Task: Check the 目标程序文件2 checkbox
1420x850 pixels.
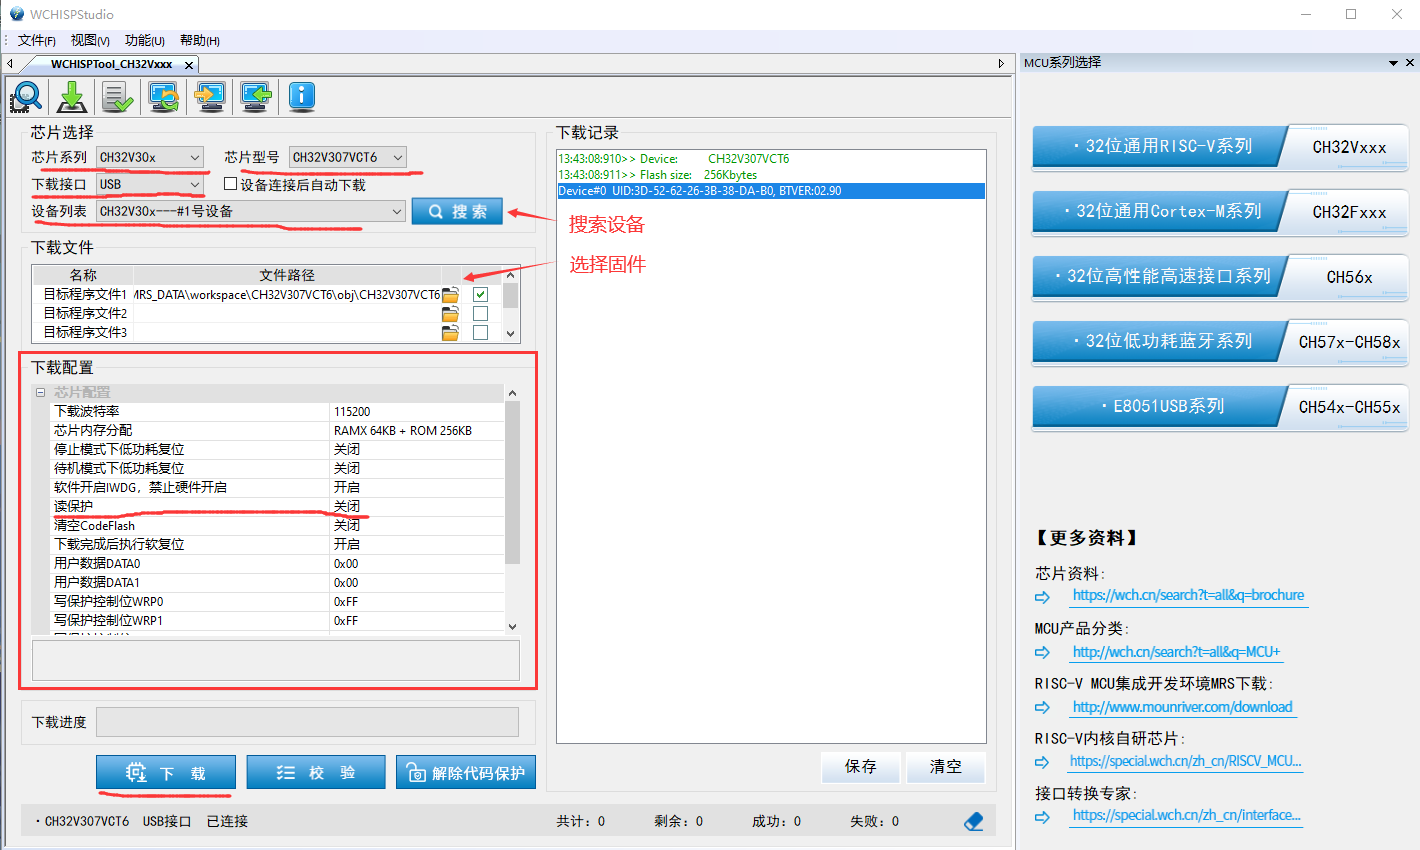Action: tap(480, 314)
